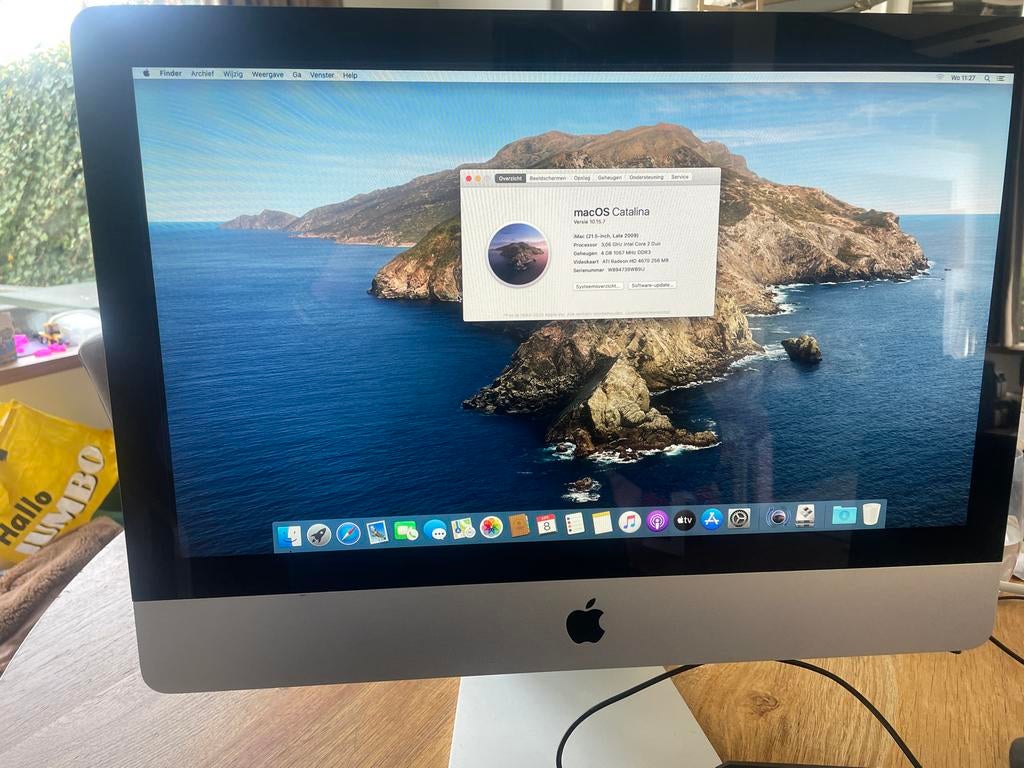Click the Geheugen 4 GB specification line
1024x768 pixels.
pos(612,253)
